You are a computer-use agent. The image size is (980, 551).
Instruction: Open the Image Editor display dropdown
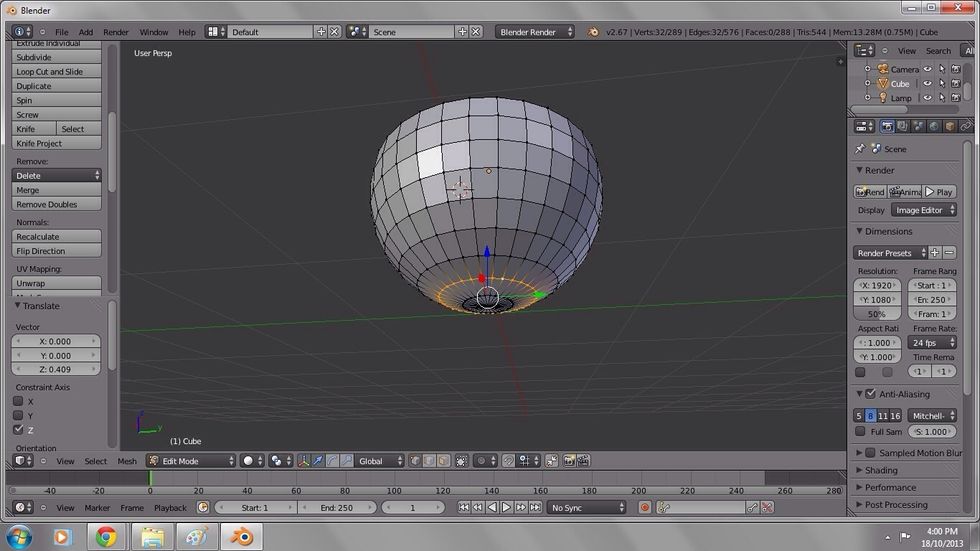[924, 210]
